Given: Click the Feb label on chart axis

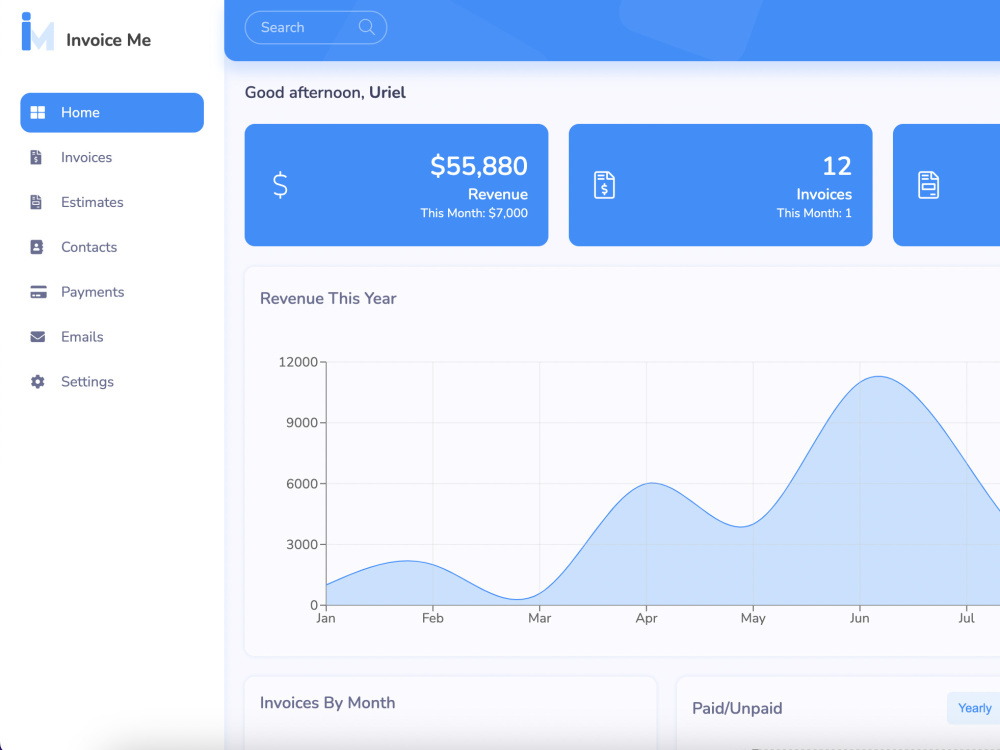Looking at the screenshot, I should 432,618.
